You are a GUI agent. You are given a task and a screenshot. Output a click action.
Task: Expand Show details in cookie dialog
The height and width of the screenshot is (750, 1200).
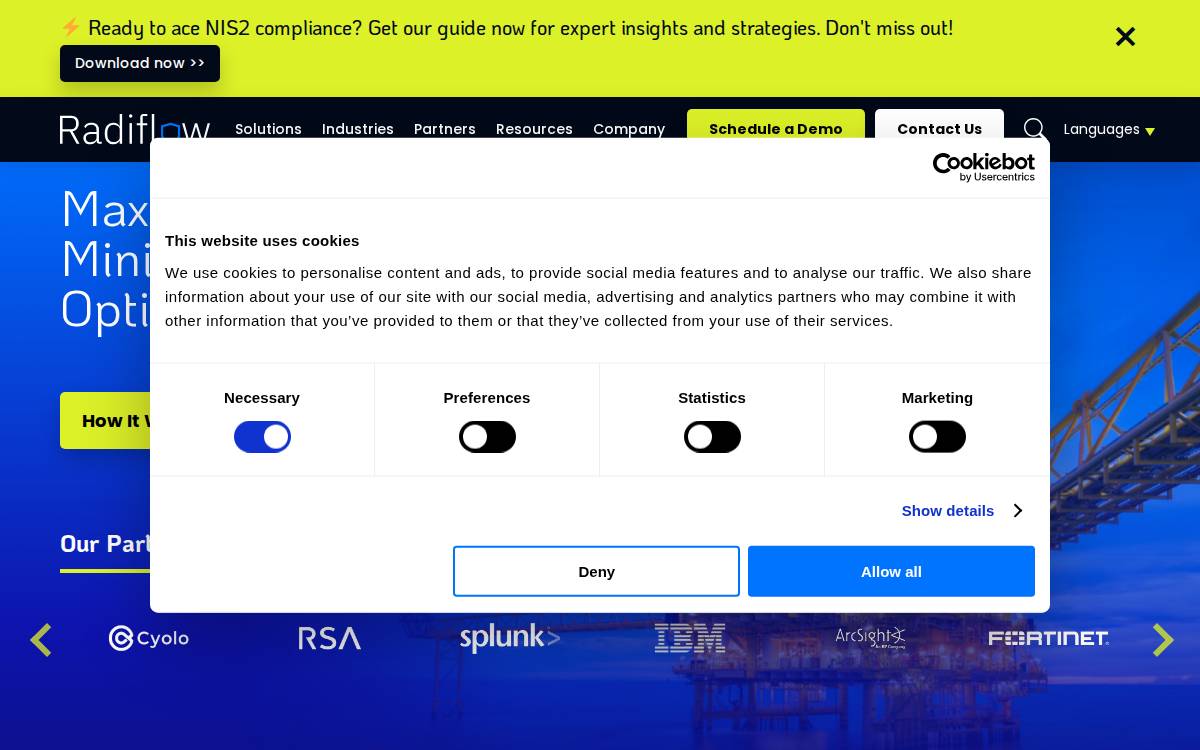tap(961, 511)
